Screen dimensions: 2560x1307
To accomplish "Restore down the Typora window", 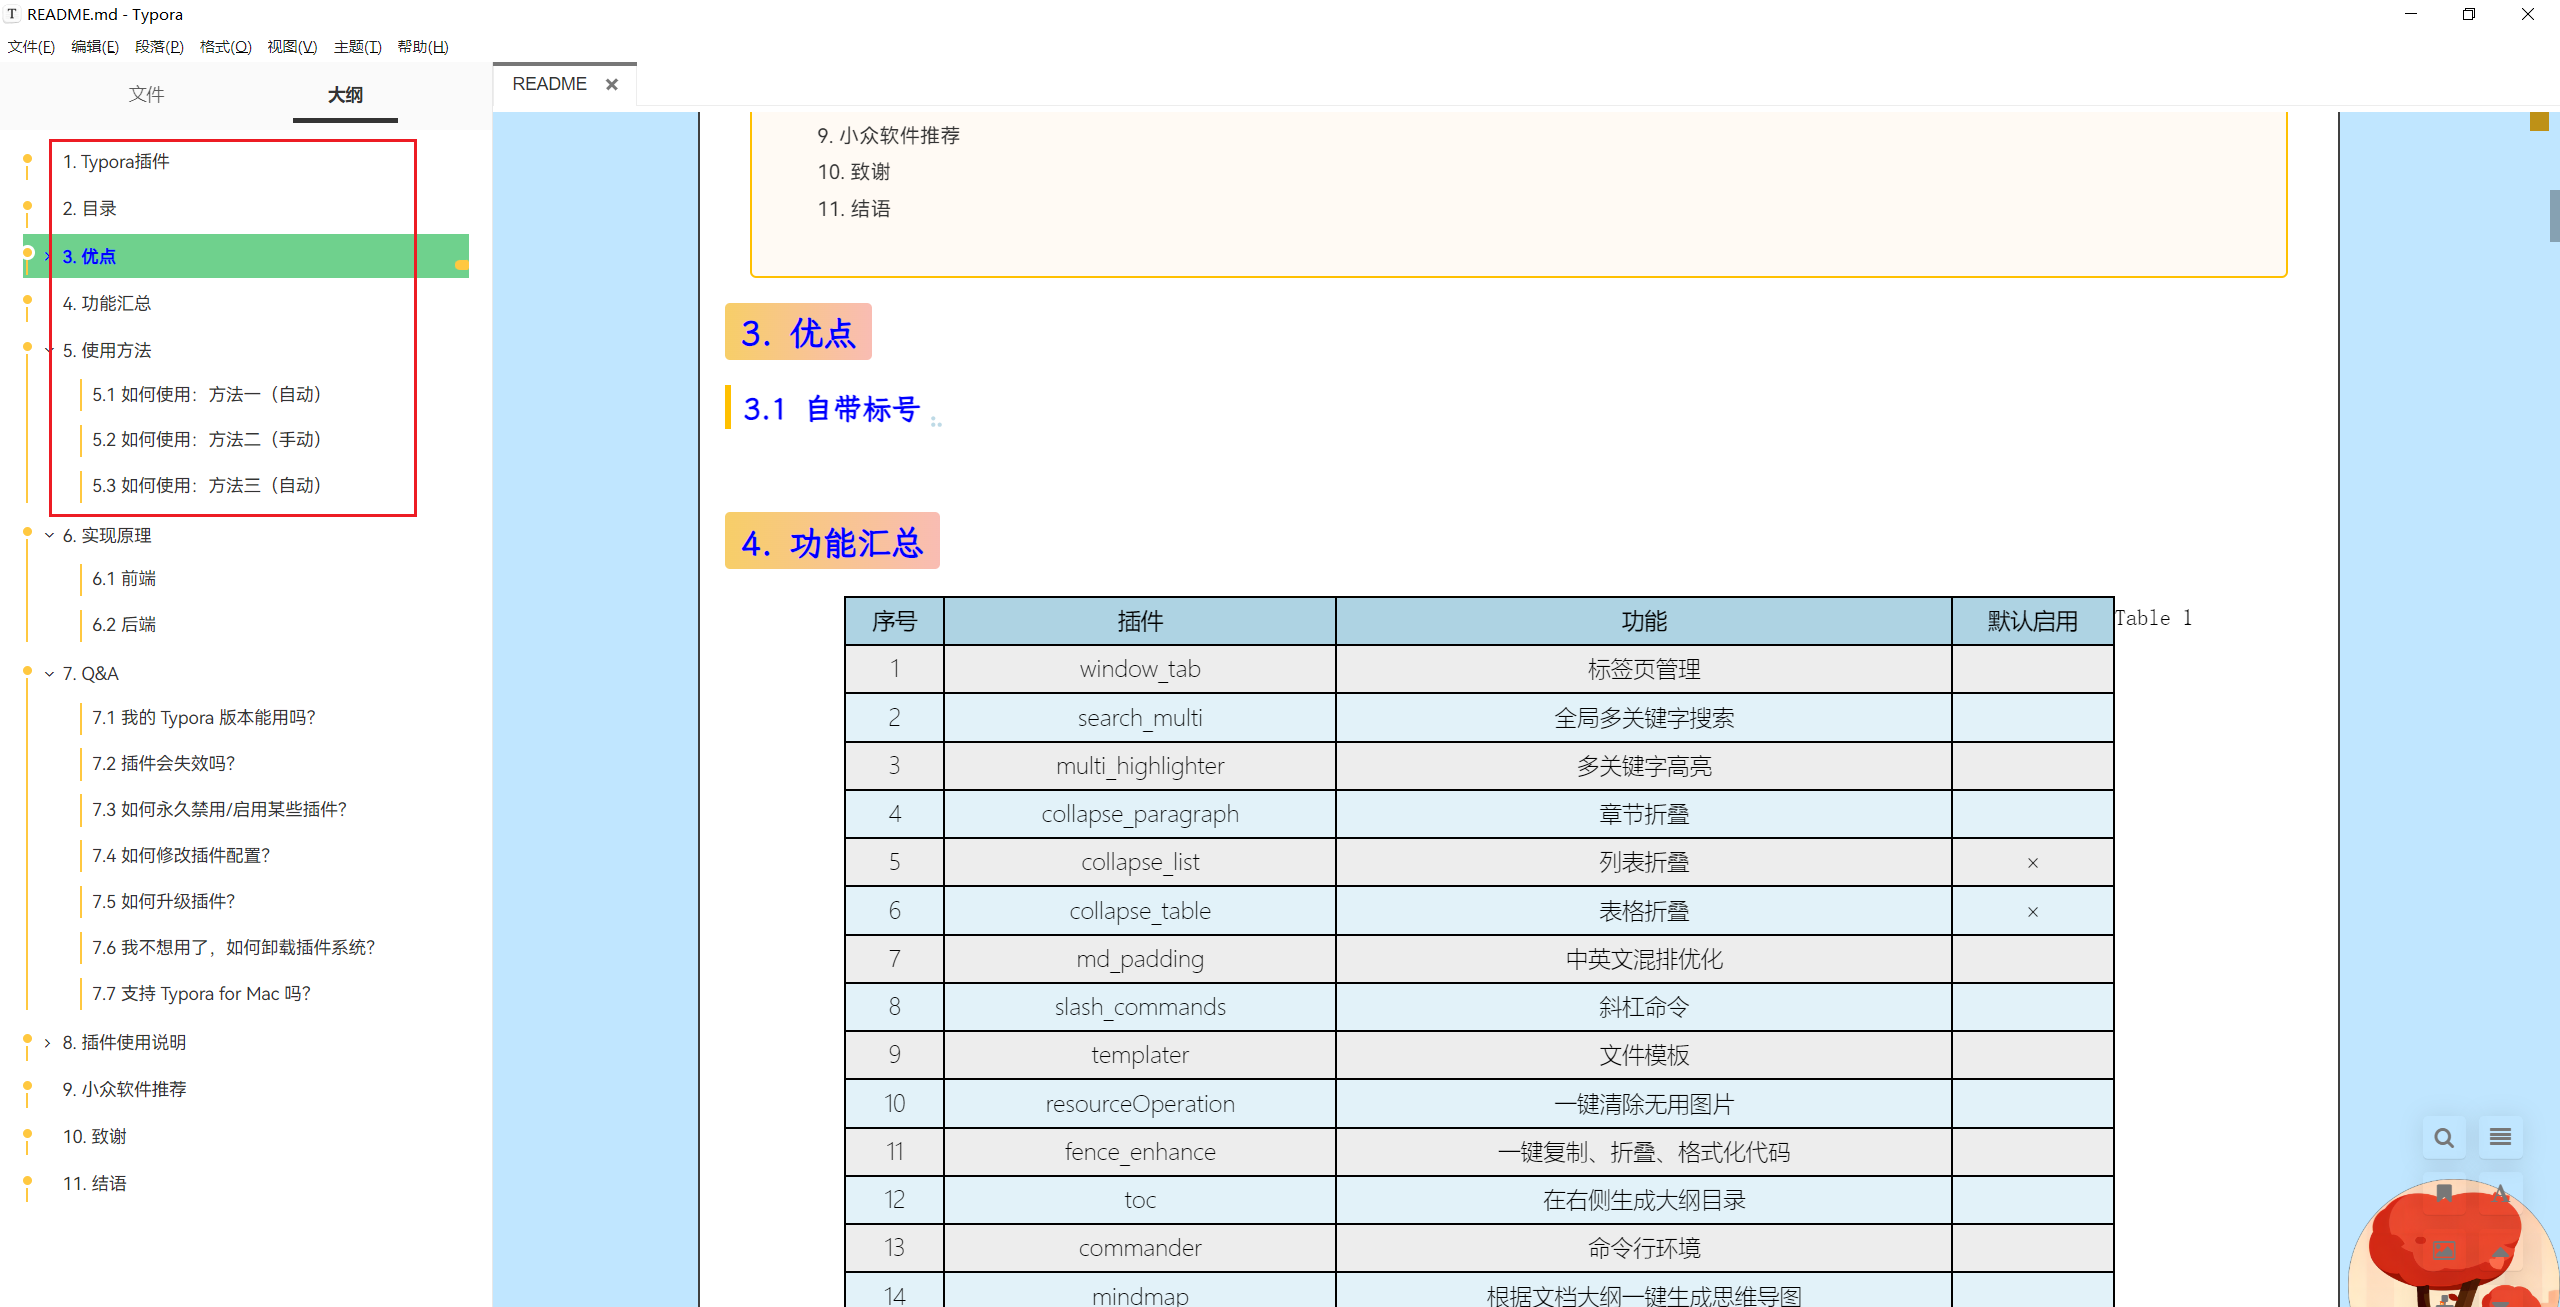I will click(x=2469, y=14).
